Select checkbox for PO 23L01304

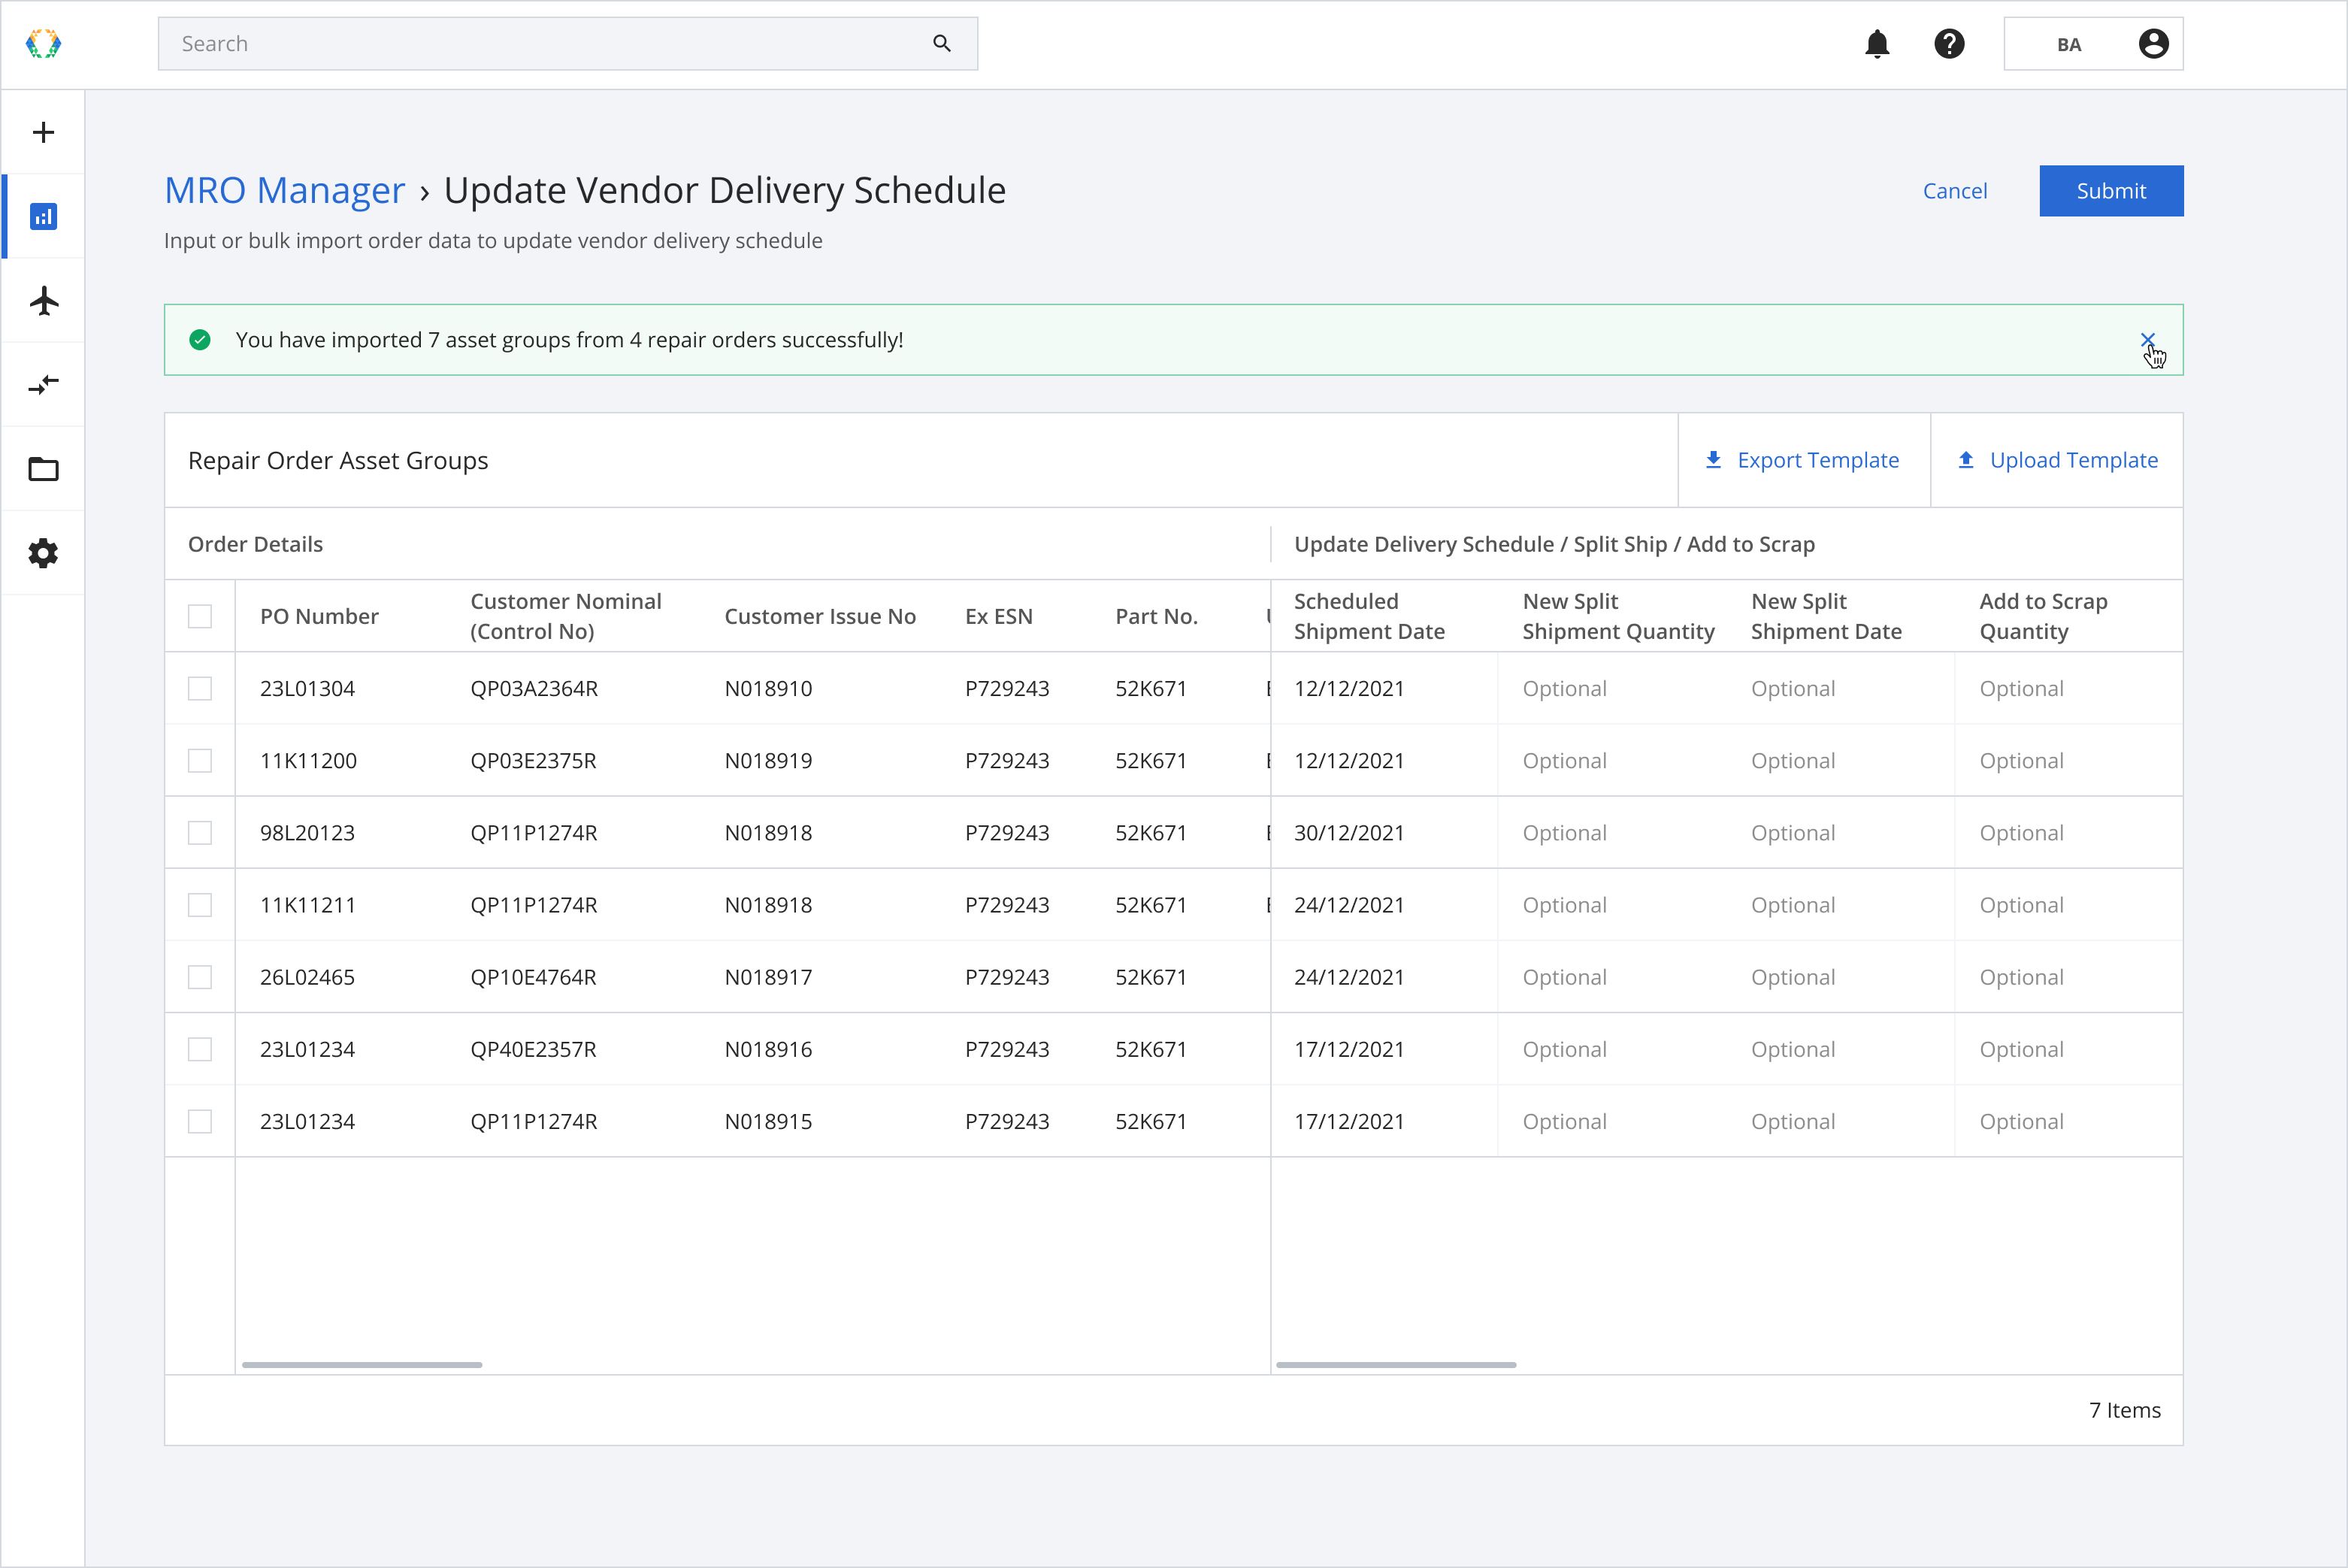200,688
